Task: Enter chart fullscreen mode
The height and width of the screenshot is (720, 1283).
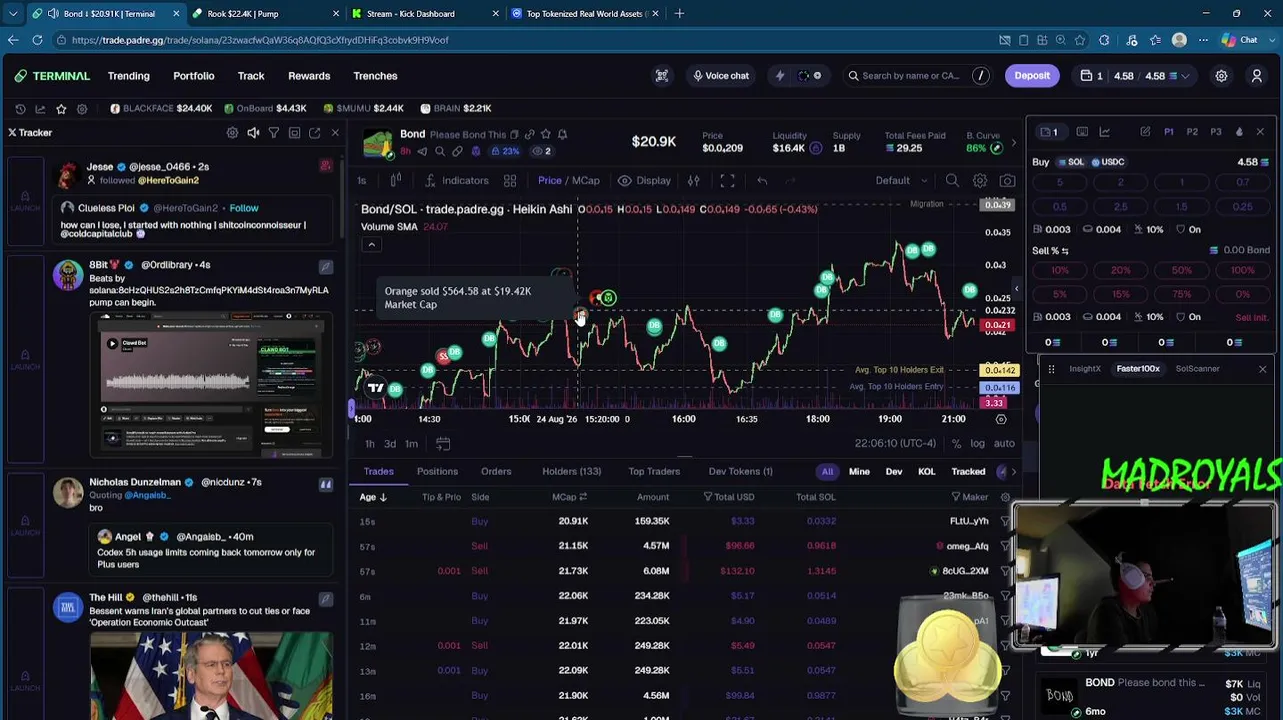Action: [x=727, y=181]
